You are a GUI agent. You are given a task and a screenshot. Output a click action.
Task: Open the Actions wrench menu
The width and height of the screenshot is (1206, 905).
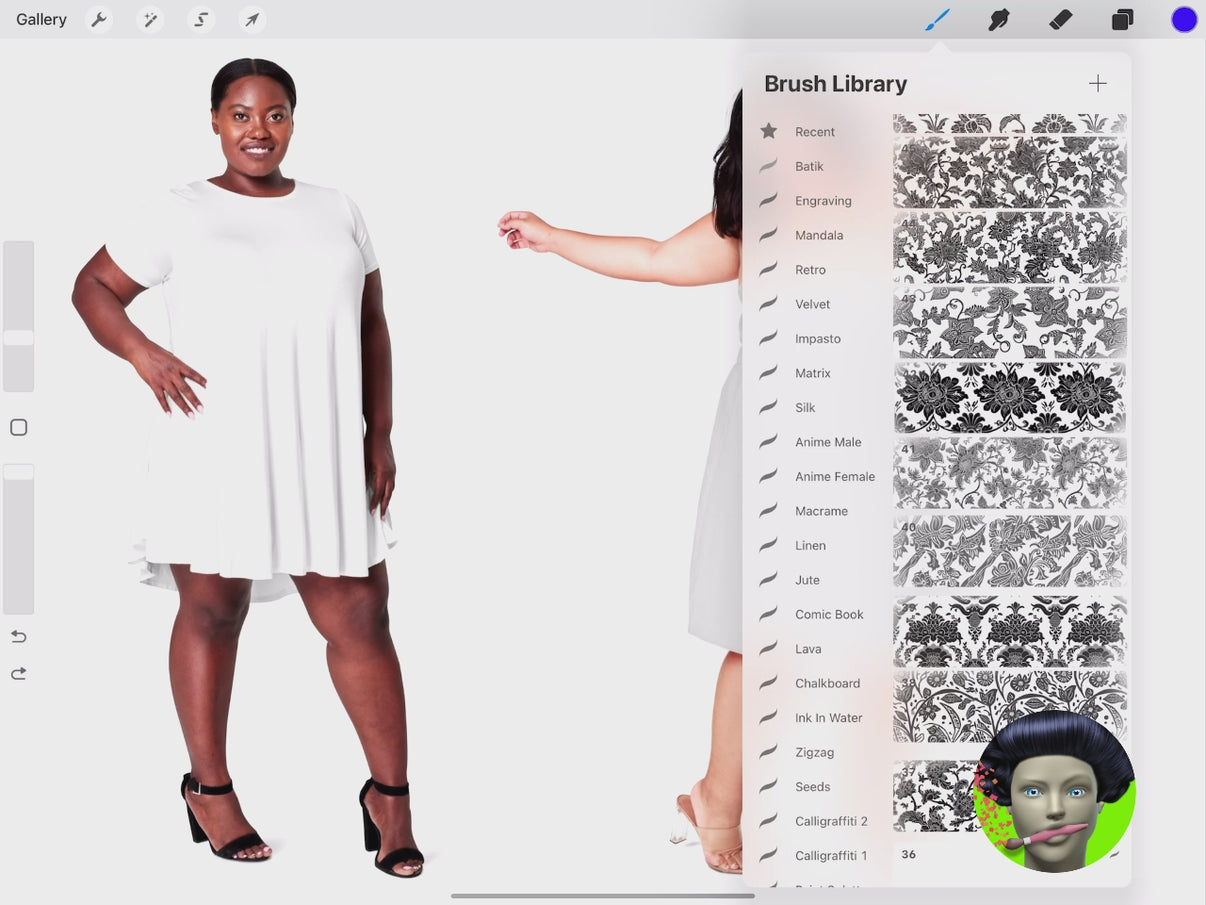98,20
